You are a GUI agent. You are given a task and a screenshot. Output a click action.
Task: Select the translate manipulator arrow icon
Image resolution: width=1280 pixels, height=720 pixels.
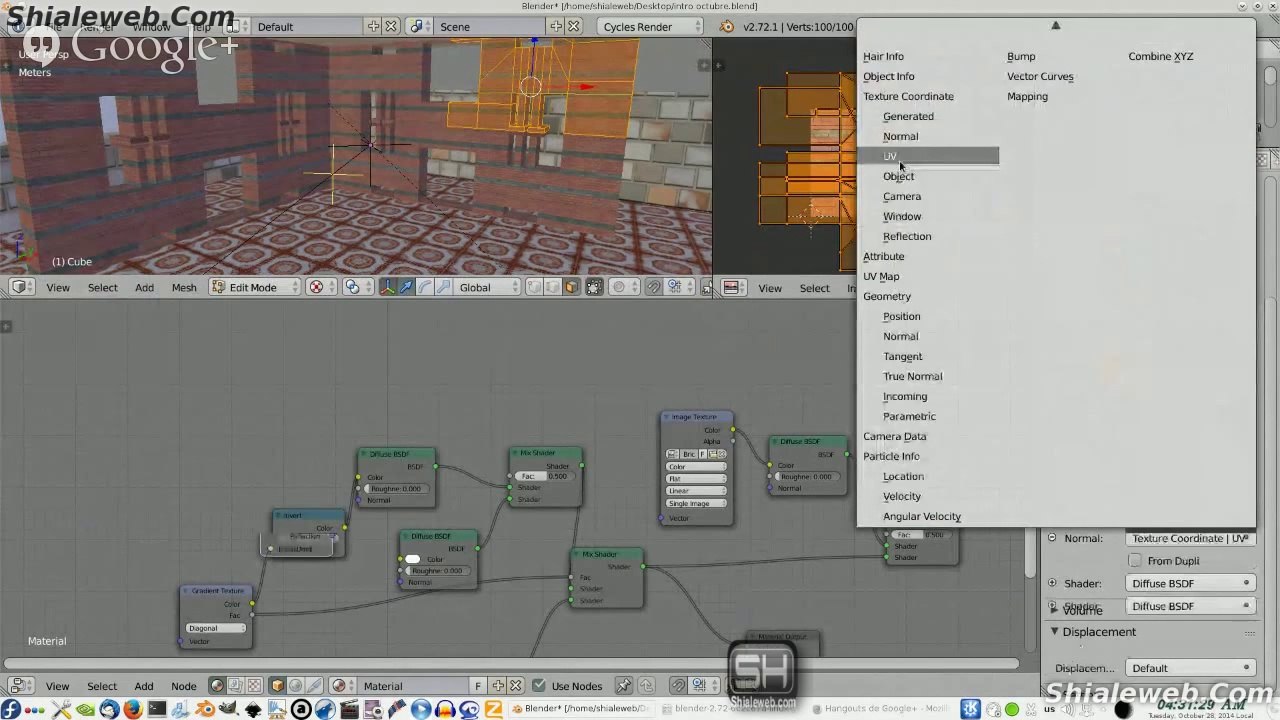click(407, 287)
